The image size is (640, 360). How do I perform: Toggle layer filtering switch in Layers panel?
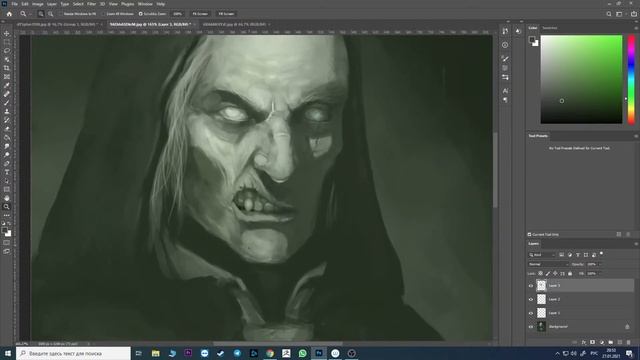coord(602,254)
